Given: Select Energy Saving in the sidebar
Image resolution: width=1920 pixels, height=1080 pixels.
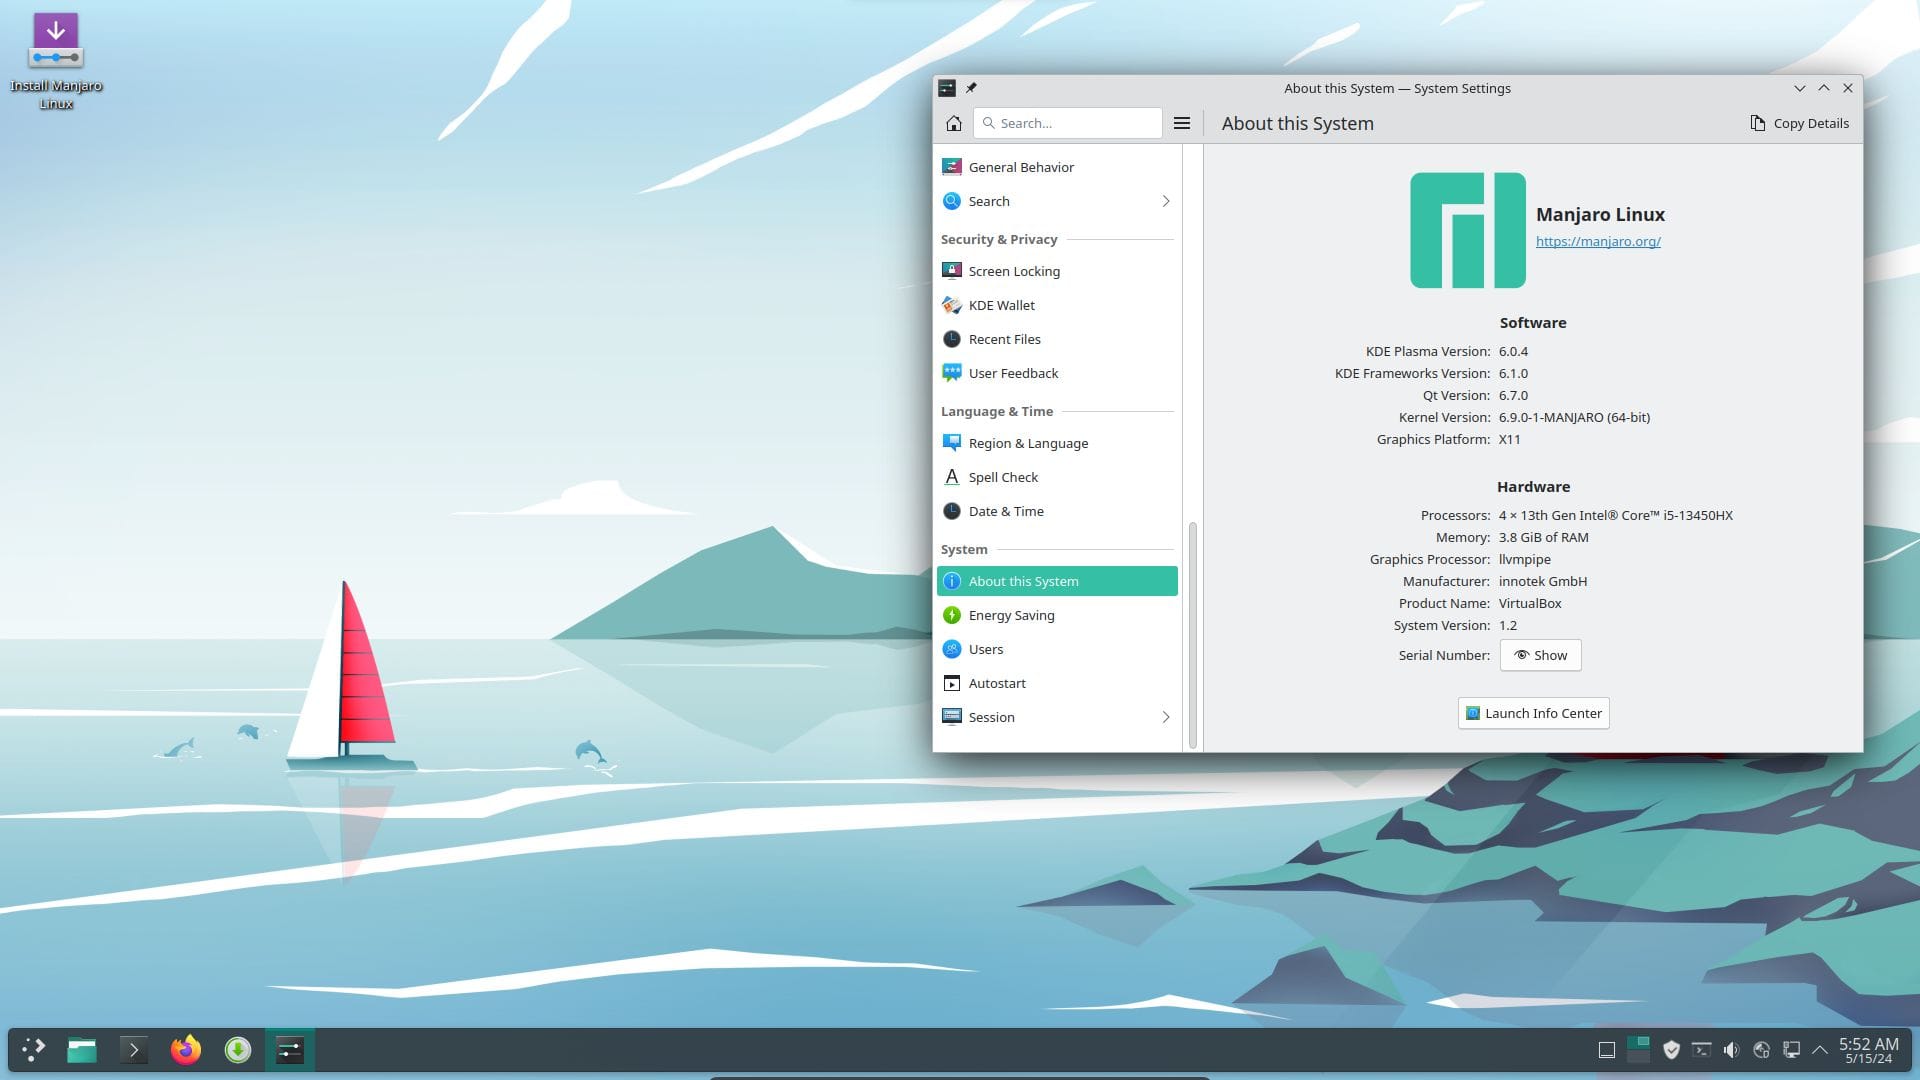Looking at the screenshot, I should pyautogui.click(x=1011, y=615).
